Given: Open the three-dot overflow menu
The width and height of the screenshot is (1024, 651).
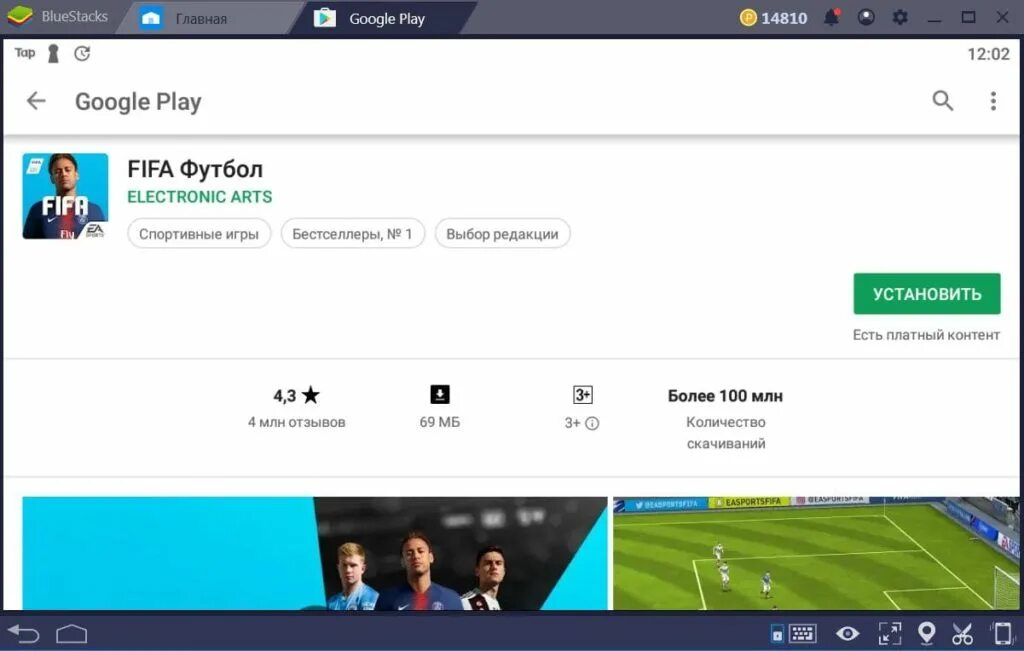Looking at the screenshot, I should (x=993, y=101).
